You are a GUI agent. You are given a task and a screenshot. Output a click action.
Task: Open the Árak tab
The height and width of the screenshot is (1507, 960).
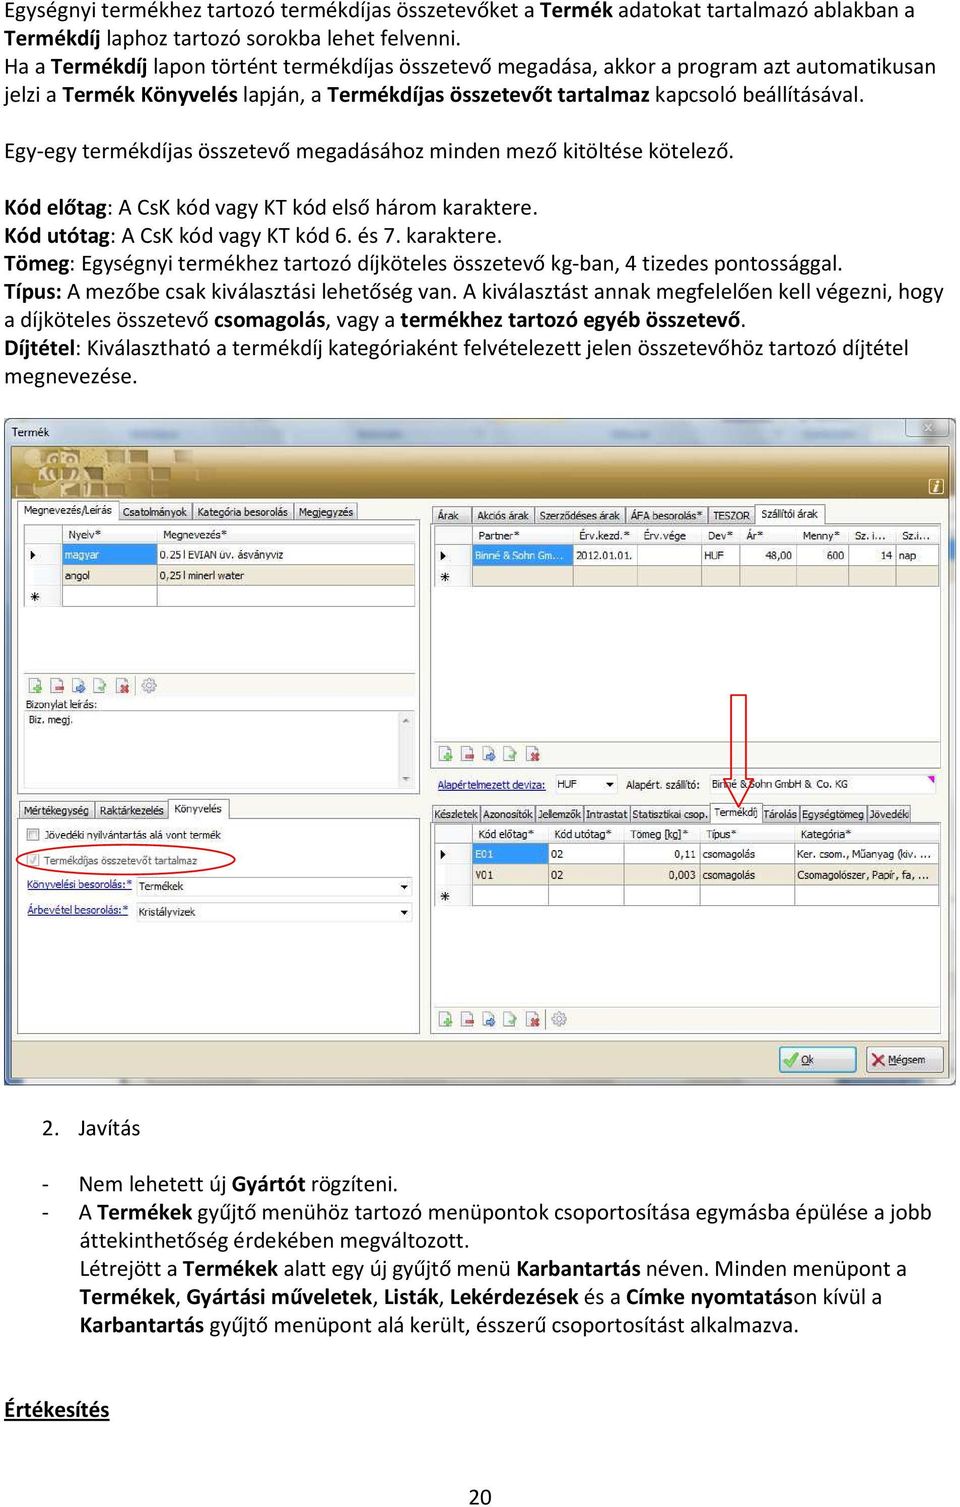point(449,516)
